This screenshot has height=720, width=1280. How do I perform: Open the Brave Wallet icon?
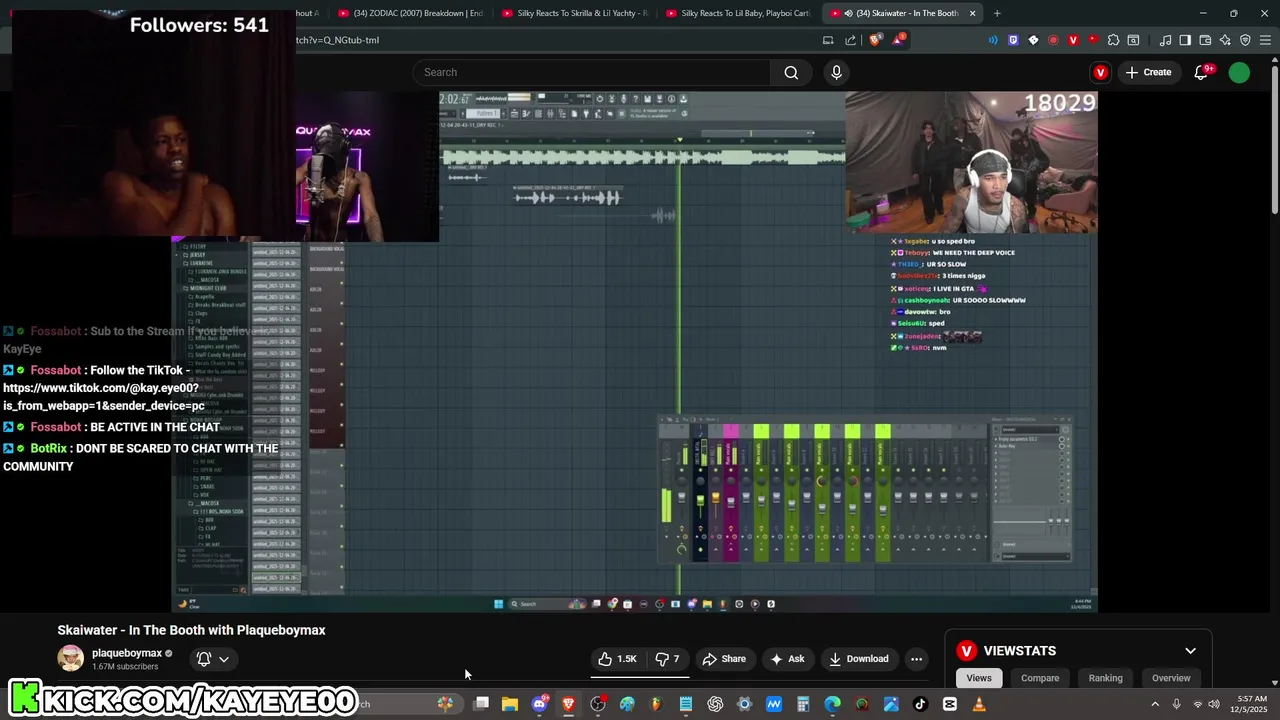tap(1205, 40)
